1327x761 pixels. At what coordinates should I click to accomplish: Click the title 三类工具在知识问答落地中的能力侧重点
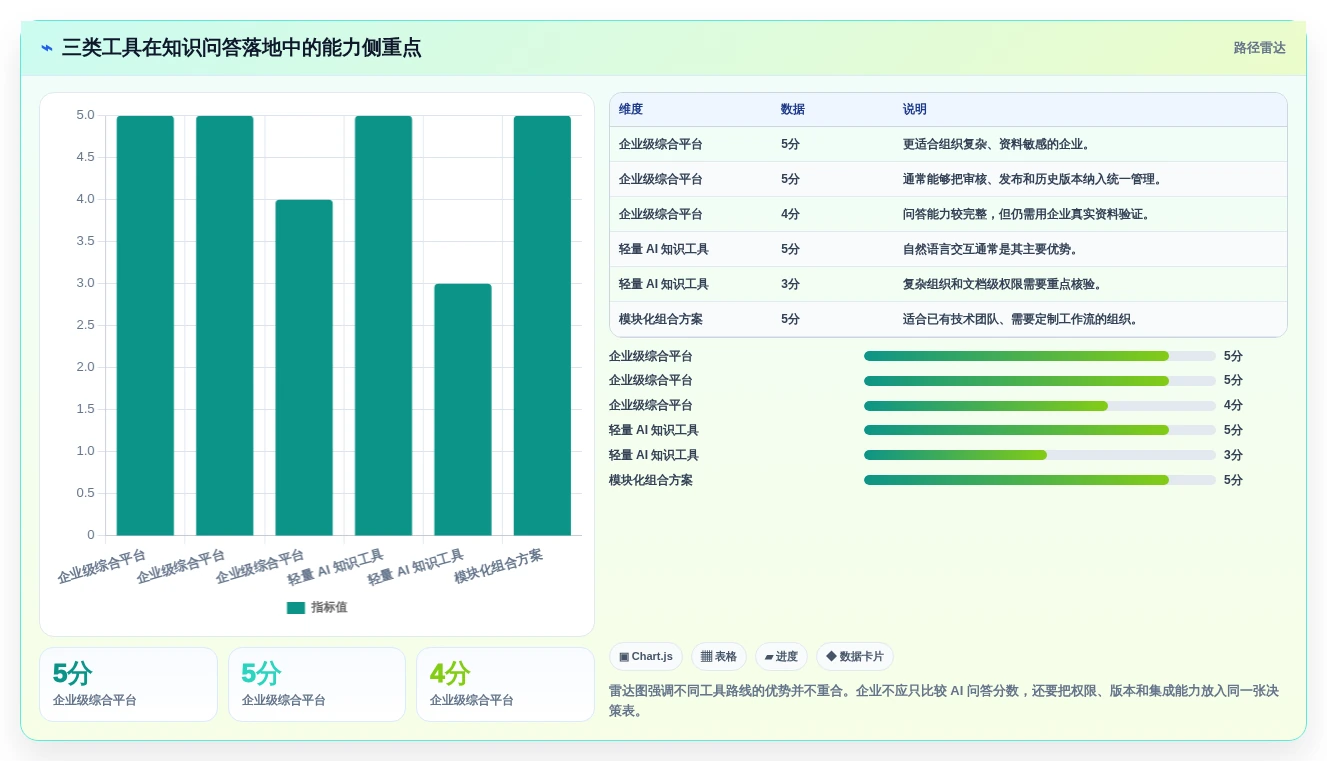pos(241,48)
